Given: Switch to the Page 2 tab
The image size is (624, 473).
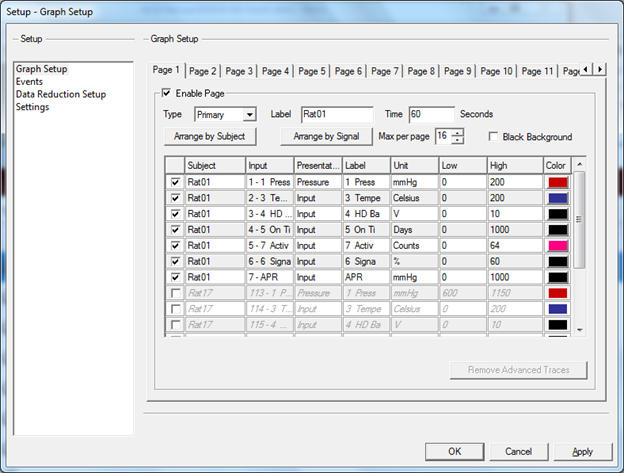Looking at the screenshot, I should point(203,71).
